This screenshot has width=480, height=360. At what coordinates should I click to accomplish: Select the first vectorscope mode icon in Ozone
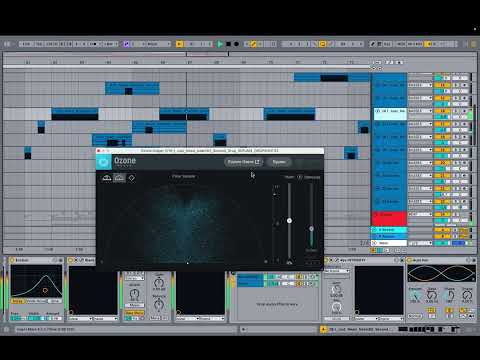(107, 178)
